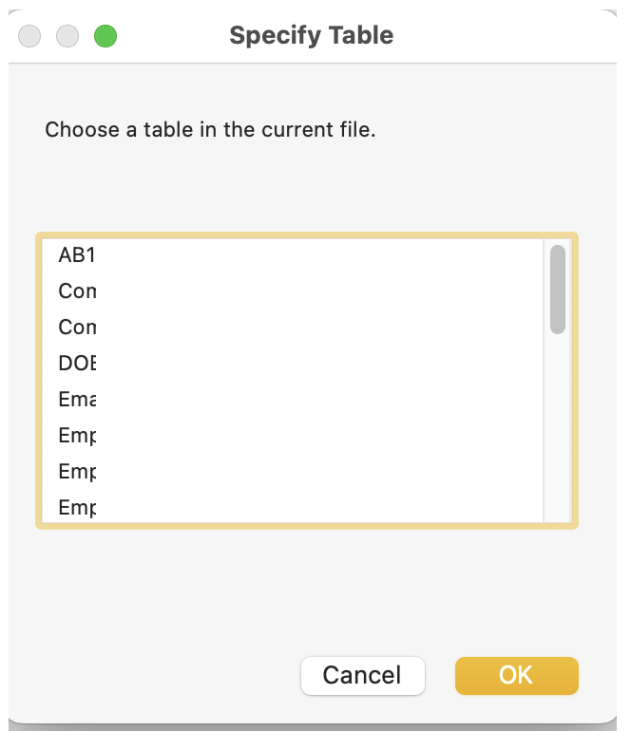Click the gray minimize window button
The width and height of the screenshot is (631, 750).
67,36
